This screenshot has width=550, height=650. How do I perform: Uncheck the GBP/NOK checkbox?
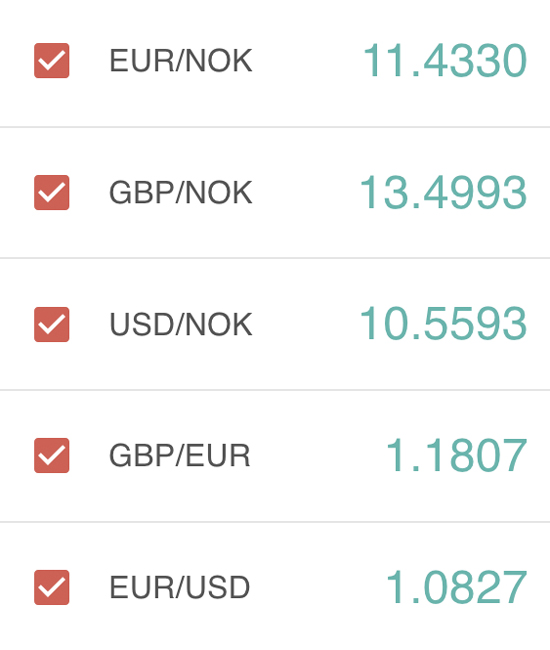[x=51, y=192]
